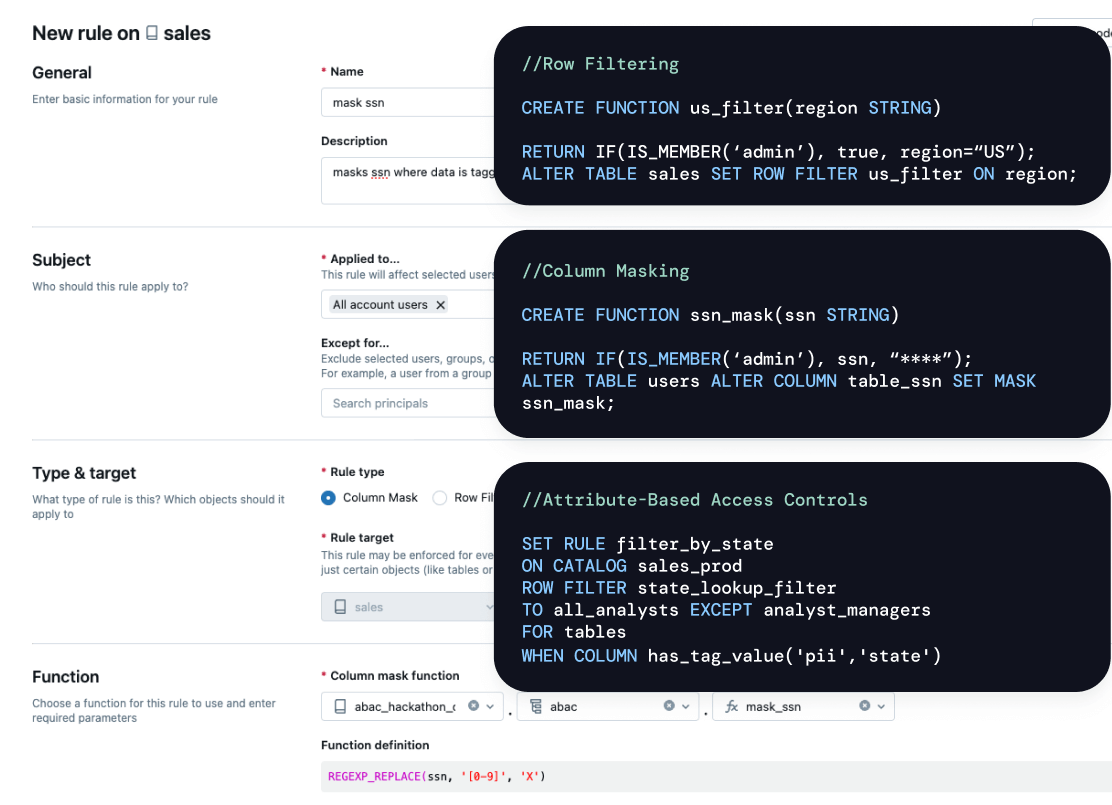Viewport: 1112px width, 805px height.
Task: Expand the mask_ssn function dropdown
Action: point(881,706)
